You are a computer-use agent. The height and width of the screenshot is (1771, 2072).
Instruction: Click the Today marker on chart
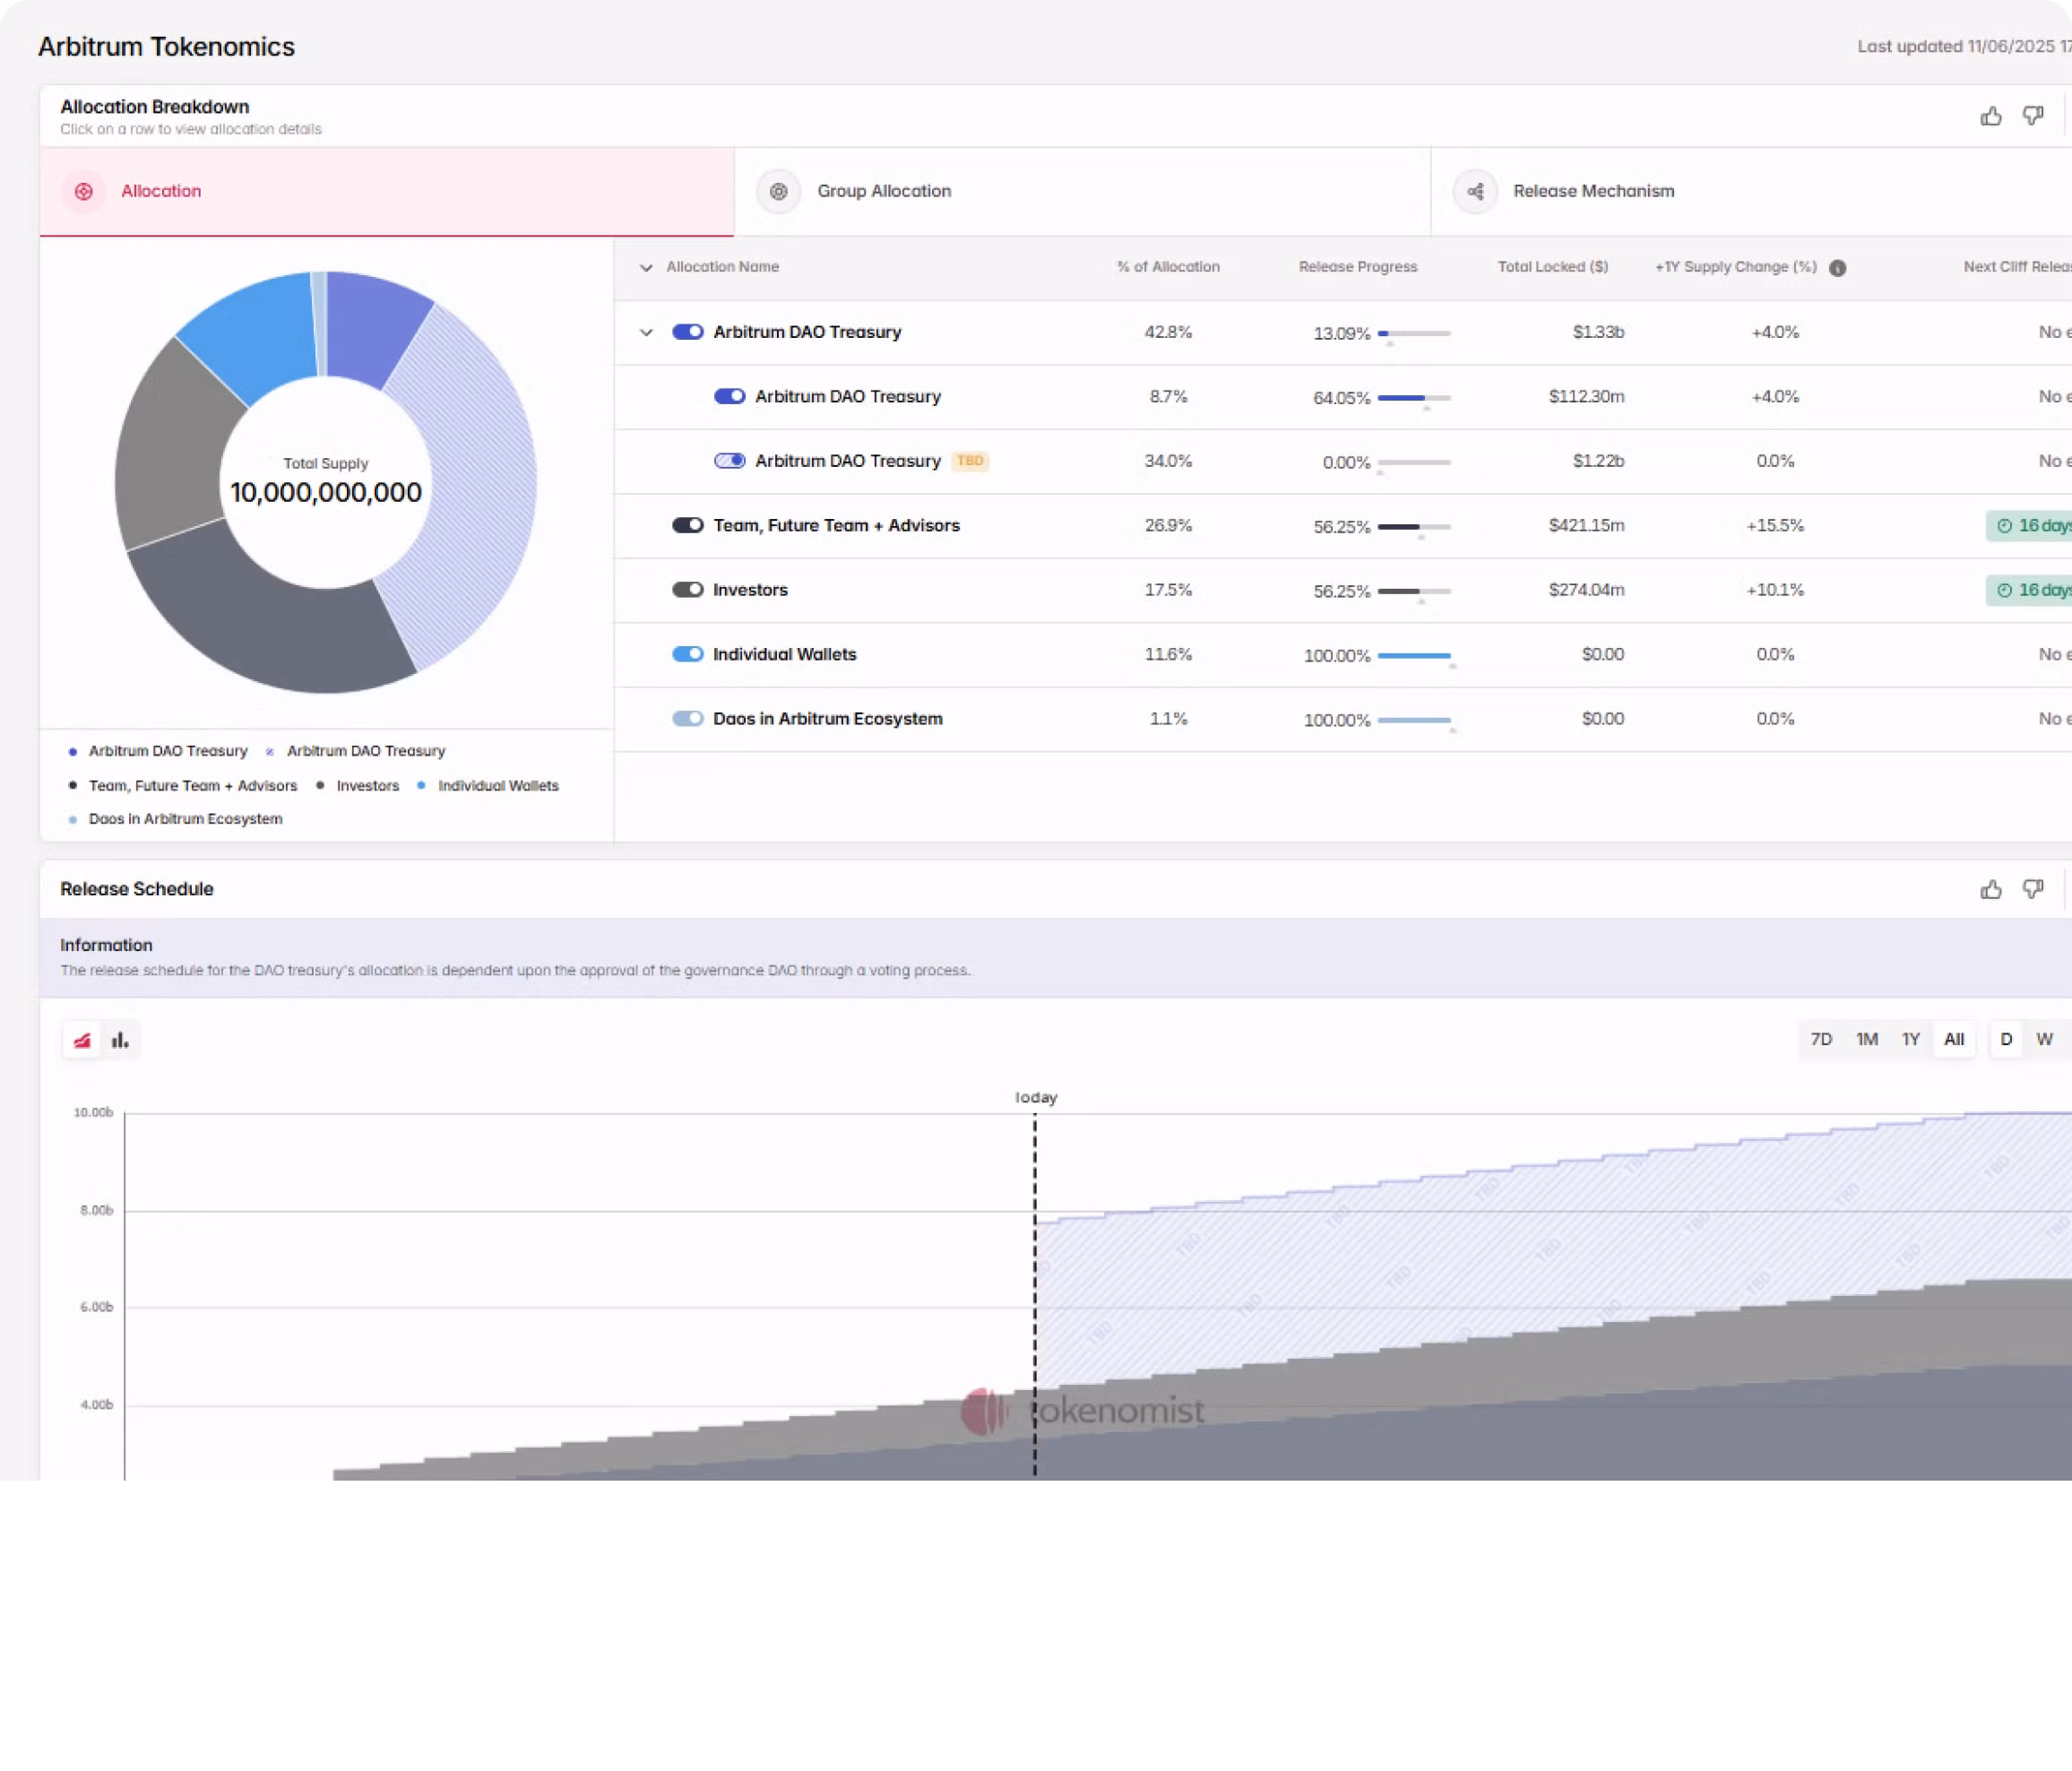[1035, 1097]
